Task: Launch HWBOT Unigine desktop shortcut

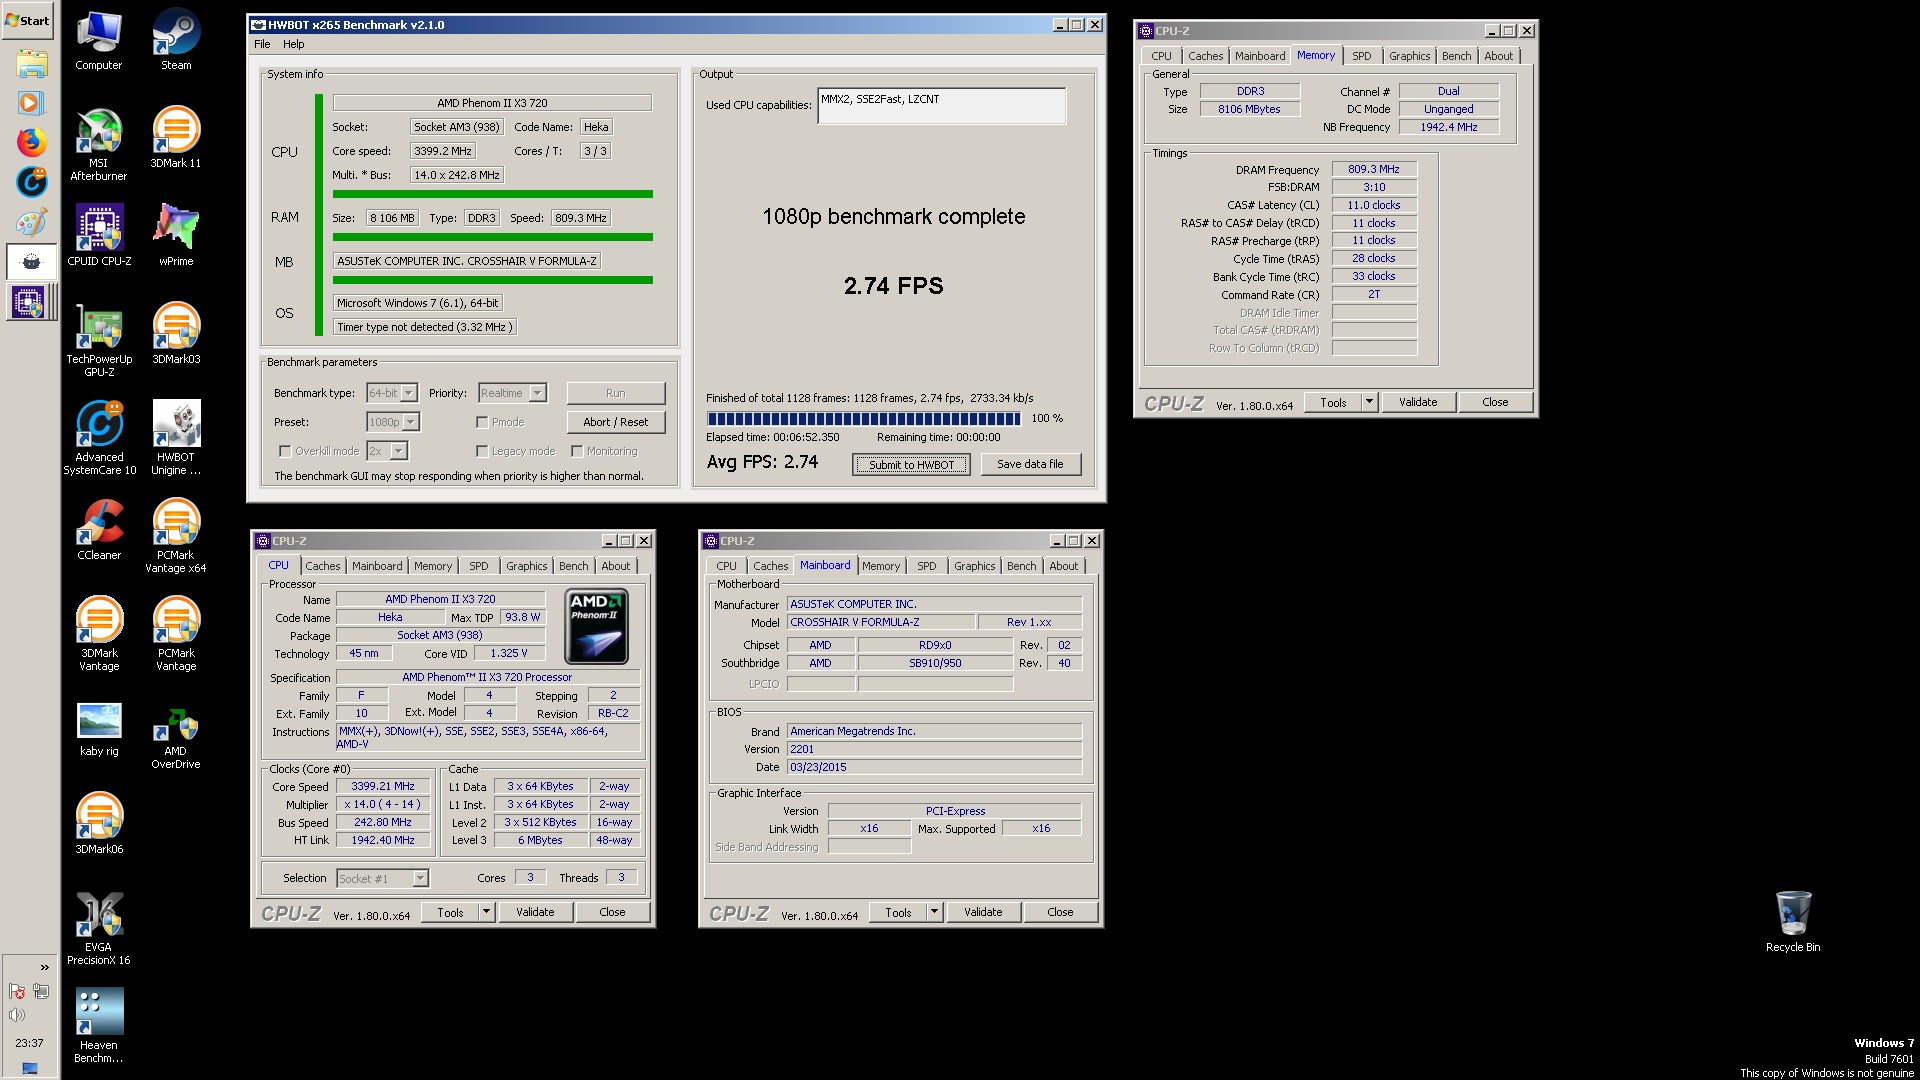Action: tap(176, 438)
